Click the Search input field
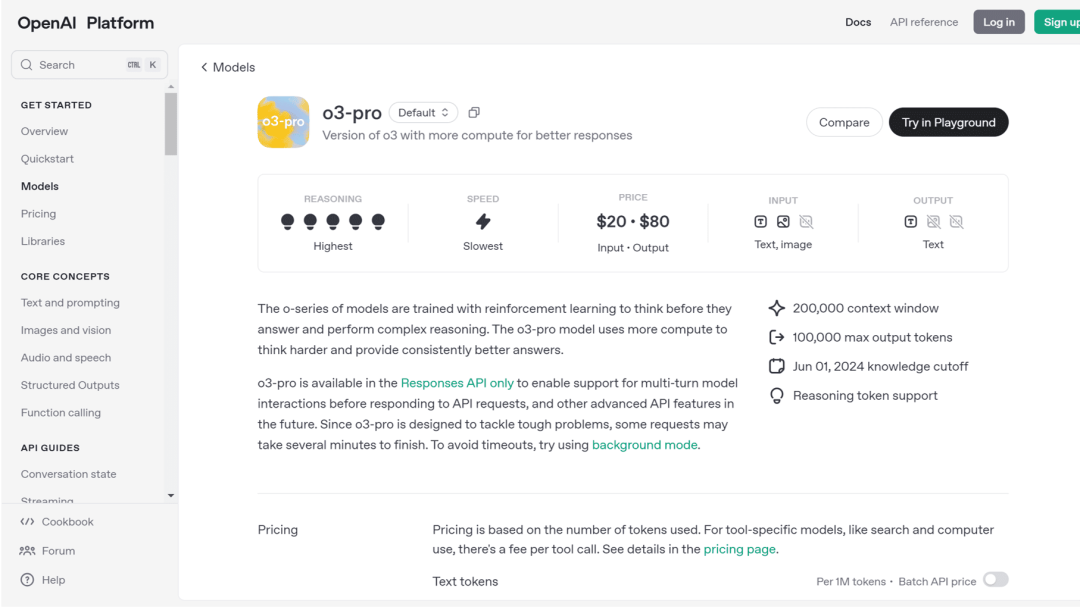This screenshot has height=607, width=1080. pyautogui.click(x=80, y=65)
